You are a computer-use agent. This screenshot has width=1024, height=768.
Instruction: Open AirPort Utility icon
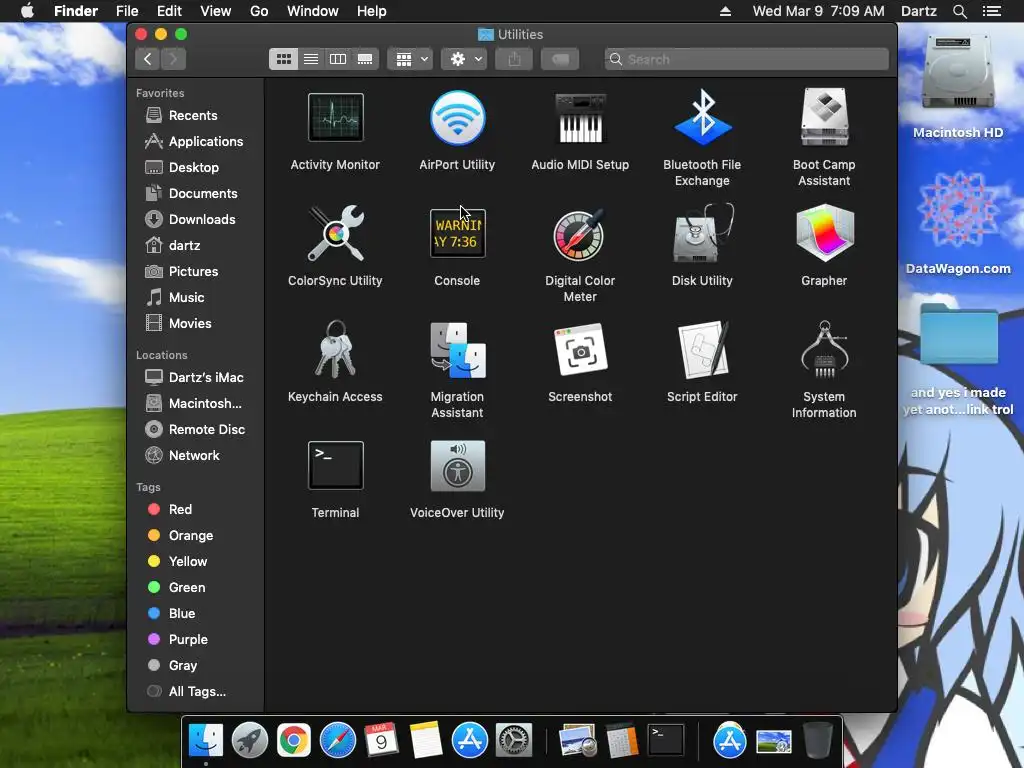[457, 118]
